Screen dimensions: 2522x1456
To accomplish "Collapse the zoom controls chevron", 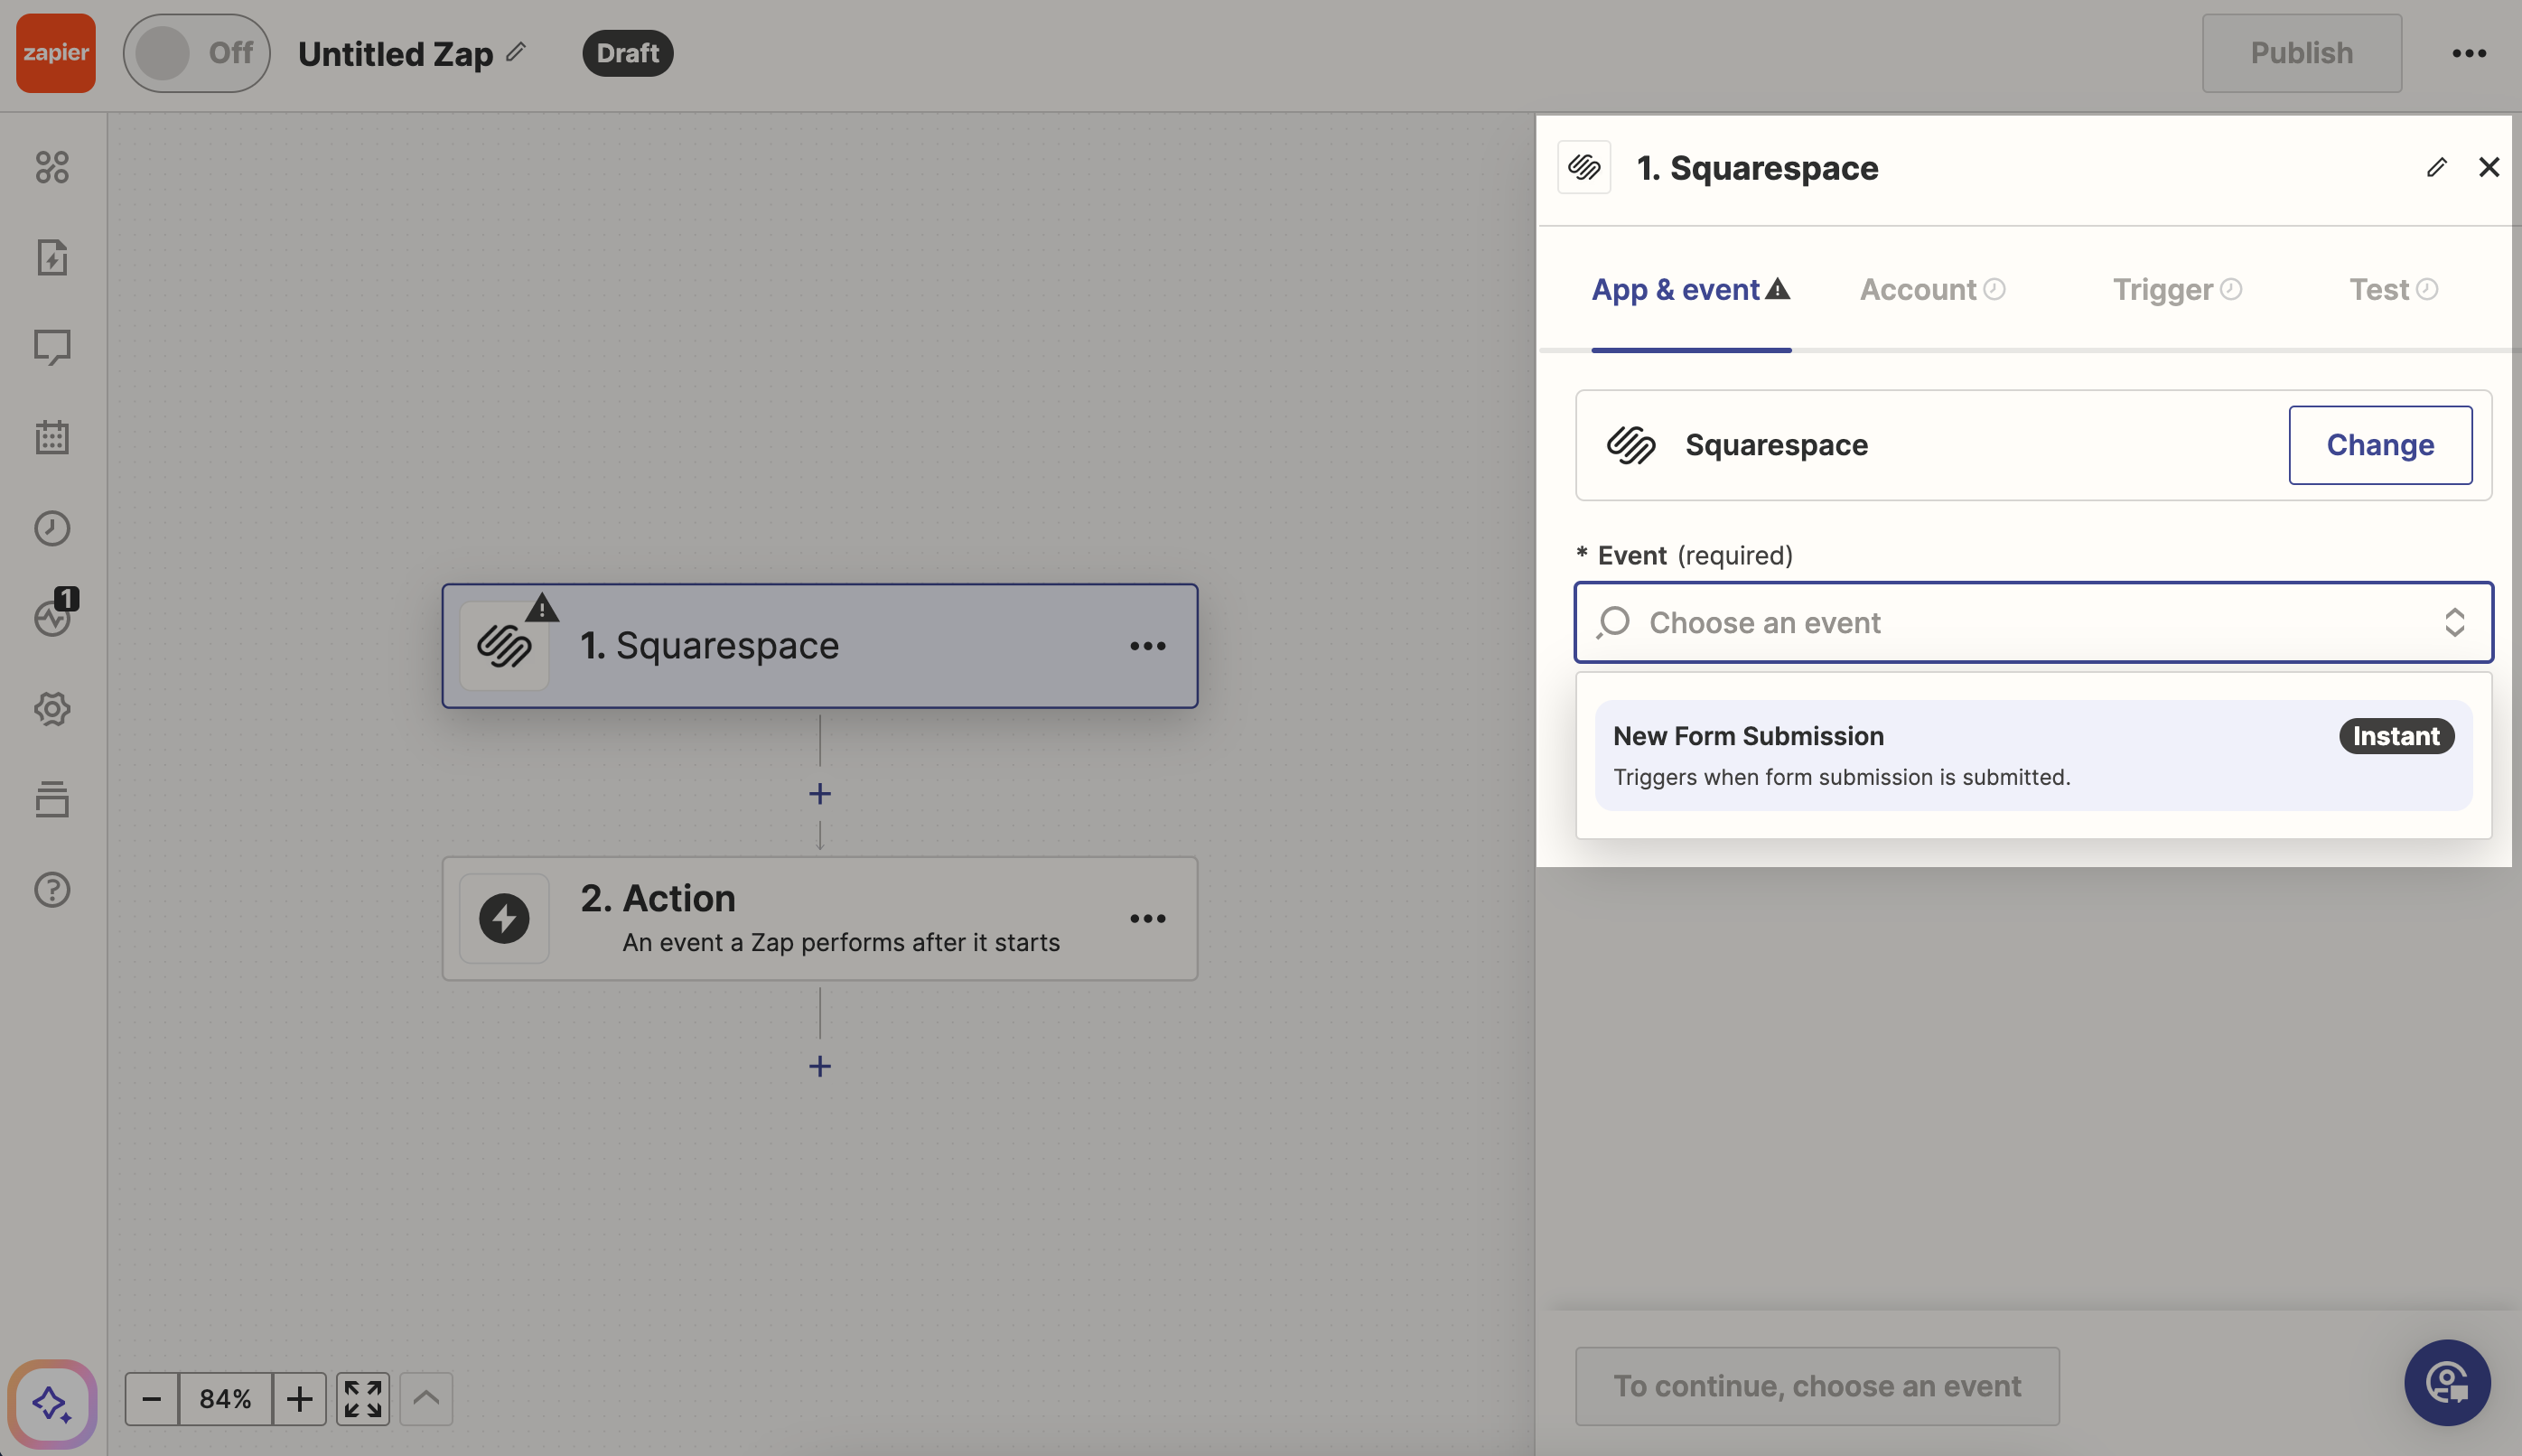I will [x=426, y=1398].
